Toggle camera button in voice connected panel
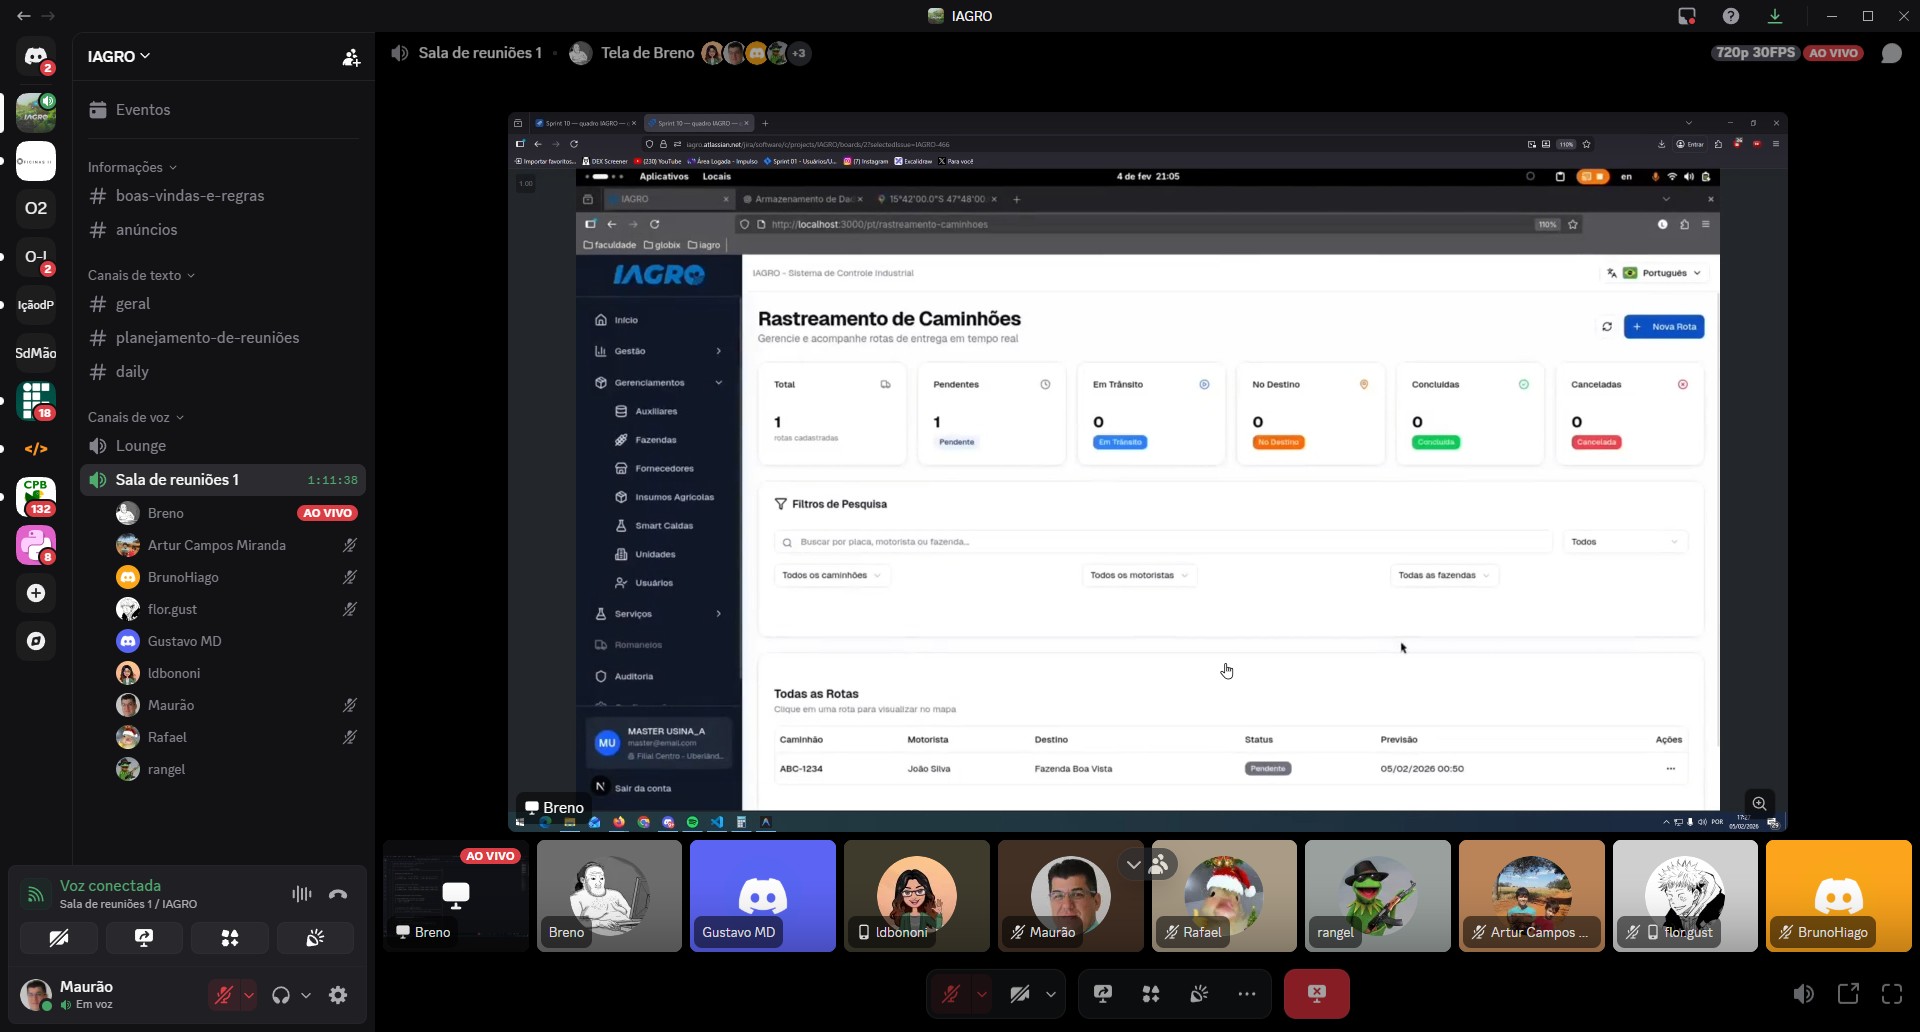 59,938
